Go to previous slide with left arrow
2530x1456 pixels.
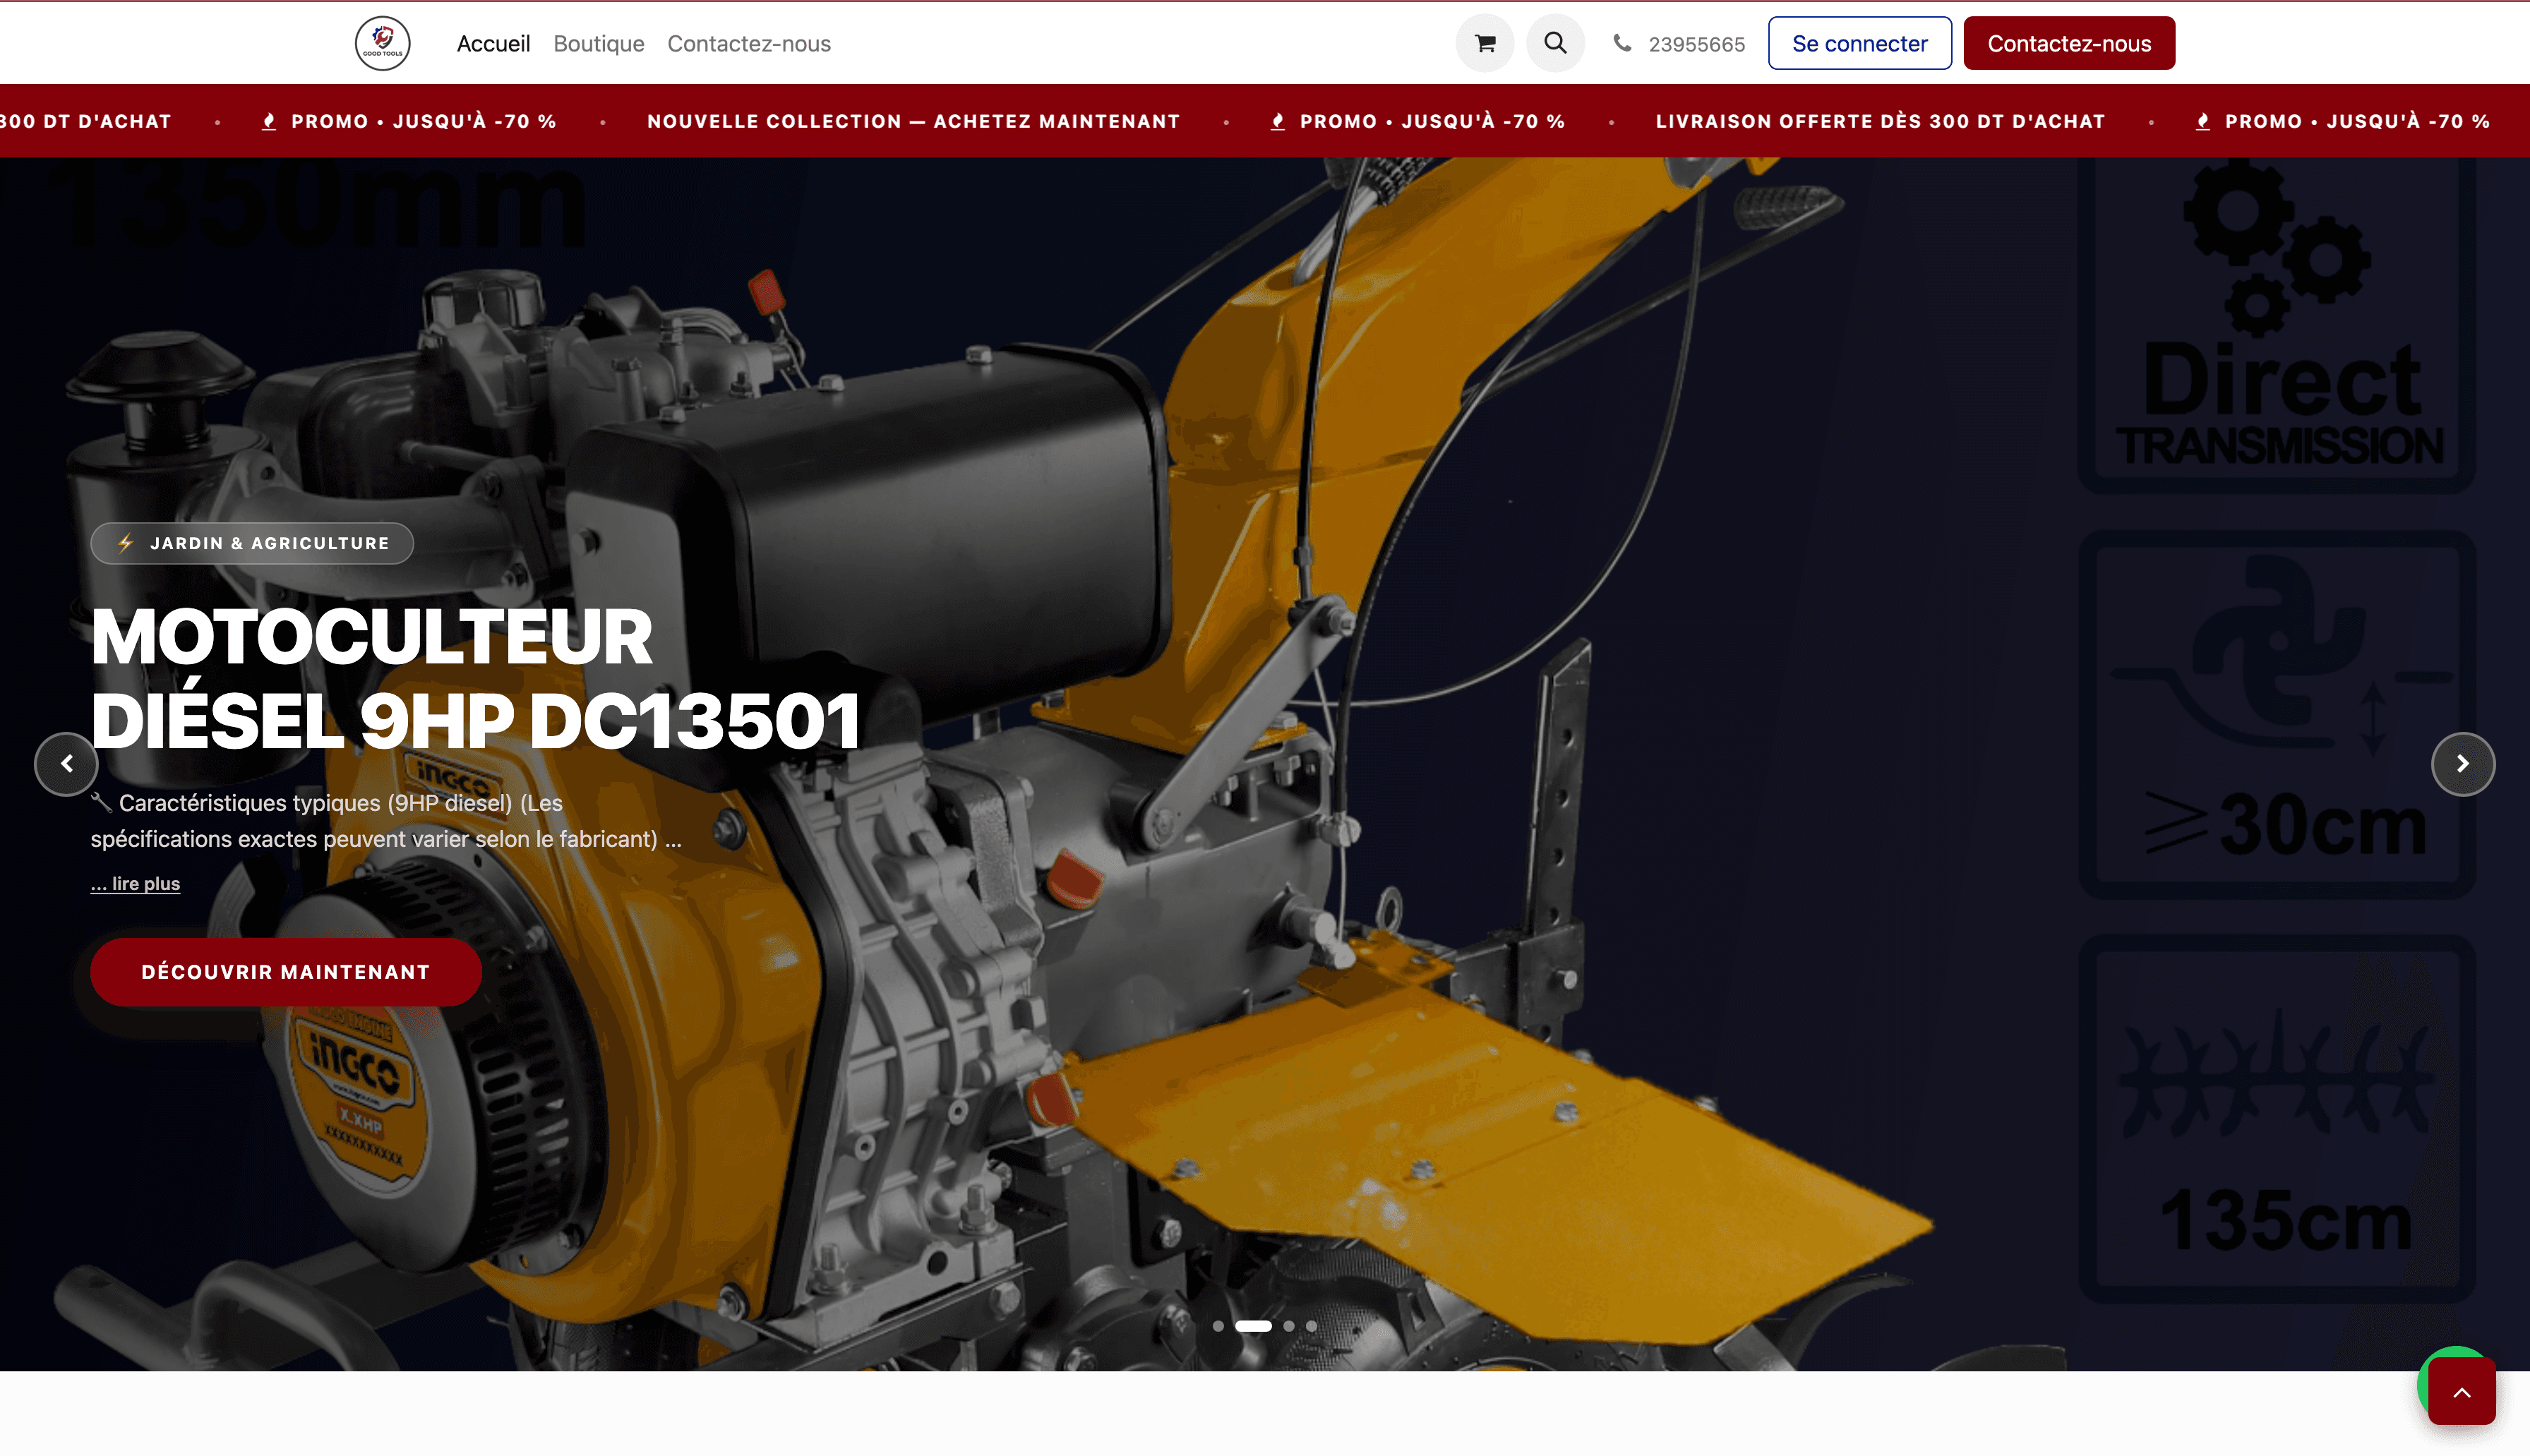66,764
